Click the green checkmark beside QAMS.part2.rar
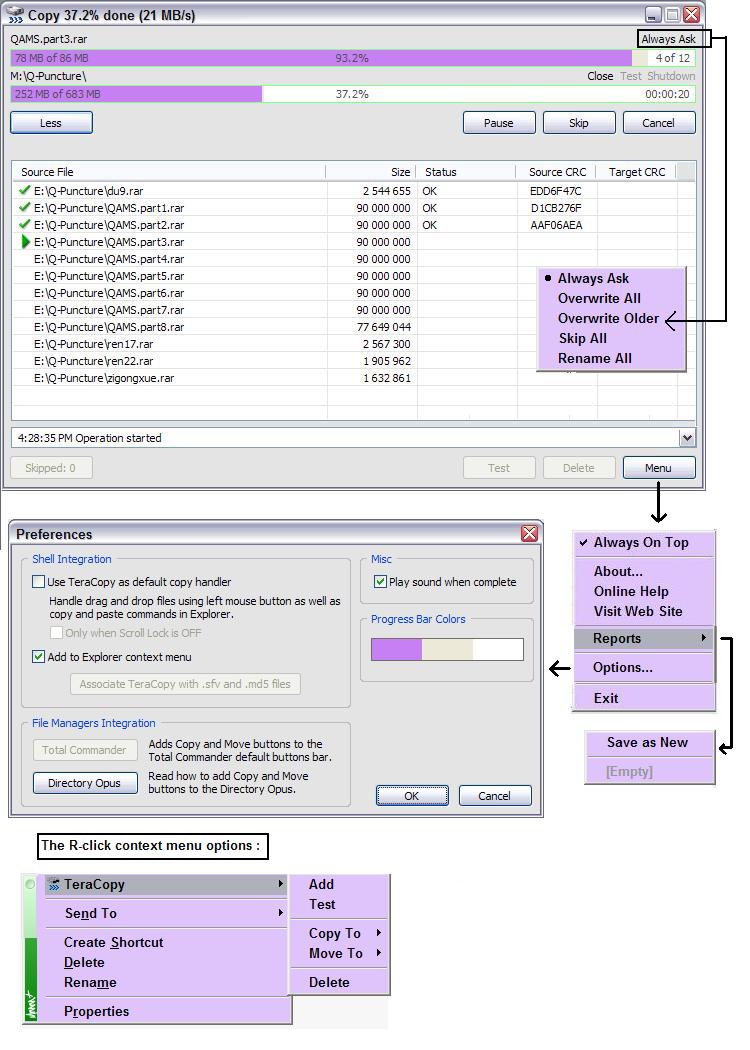 (25, 224)
